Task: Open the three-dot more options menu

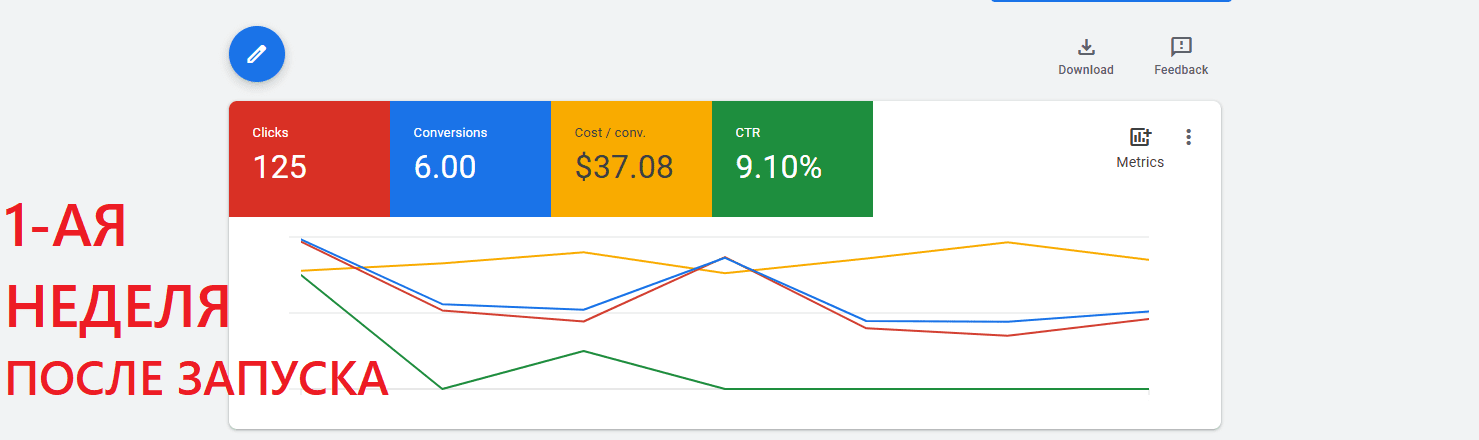Action: (x=1188, y=137)
